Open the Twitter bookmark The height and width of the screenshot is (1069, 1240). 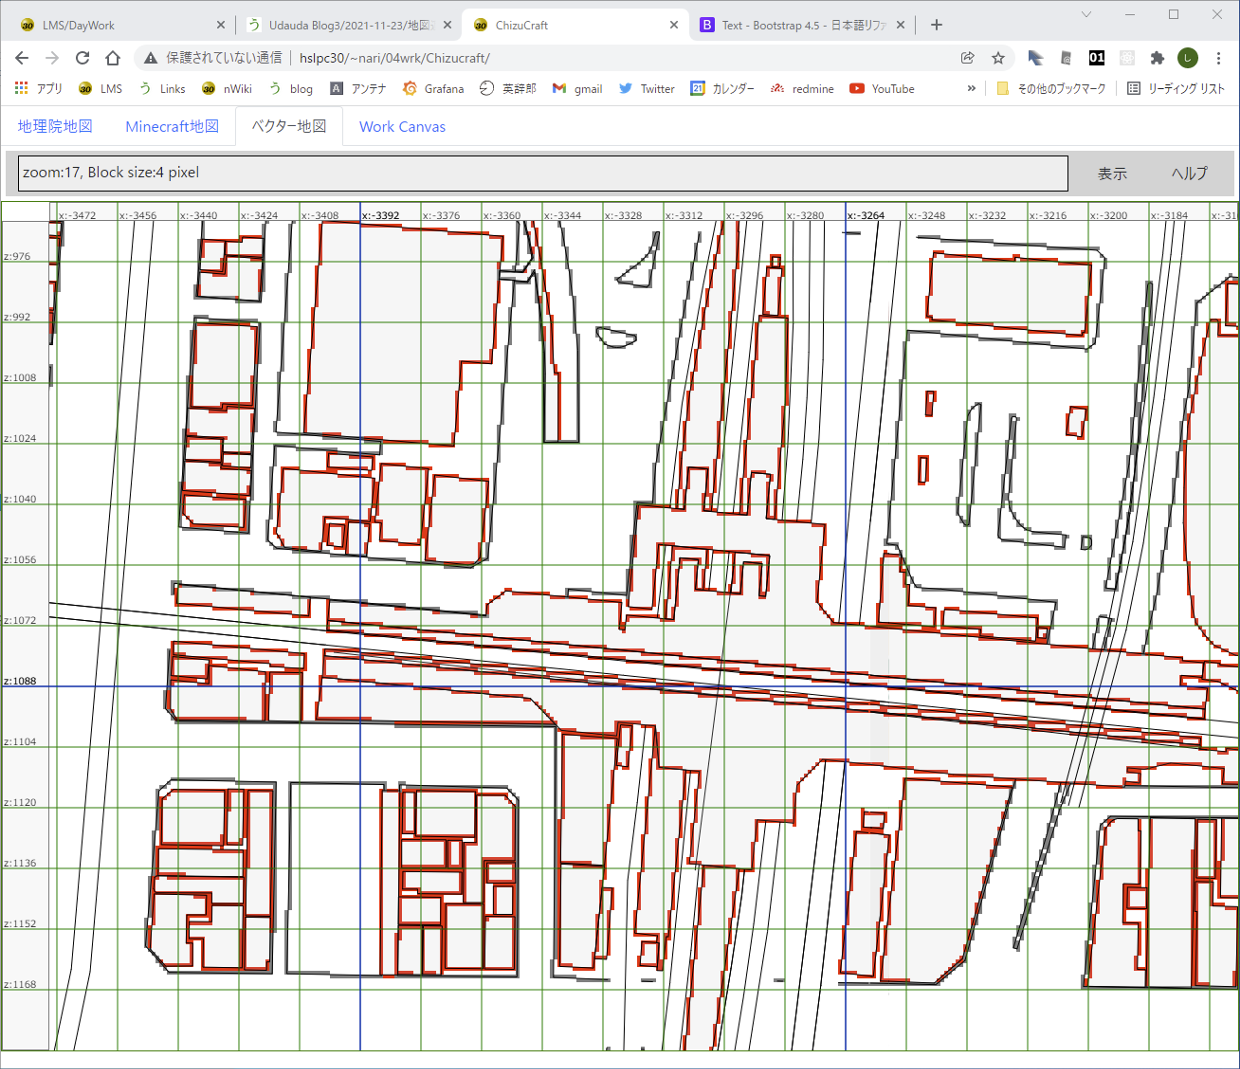pyautogui.click(x=646, y=89)
